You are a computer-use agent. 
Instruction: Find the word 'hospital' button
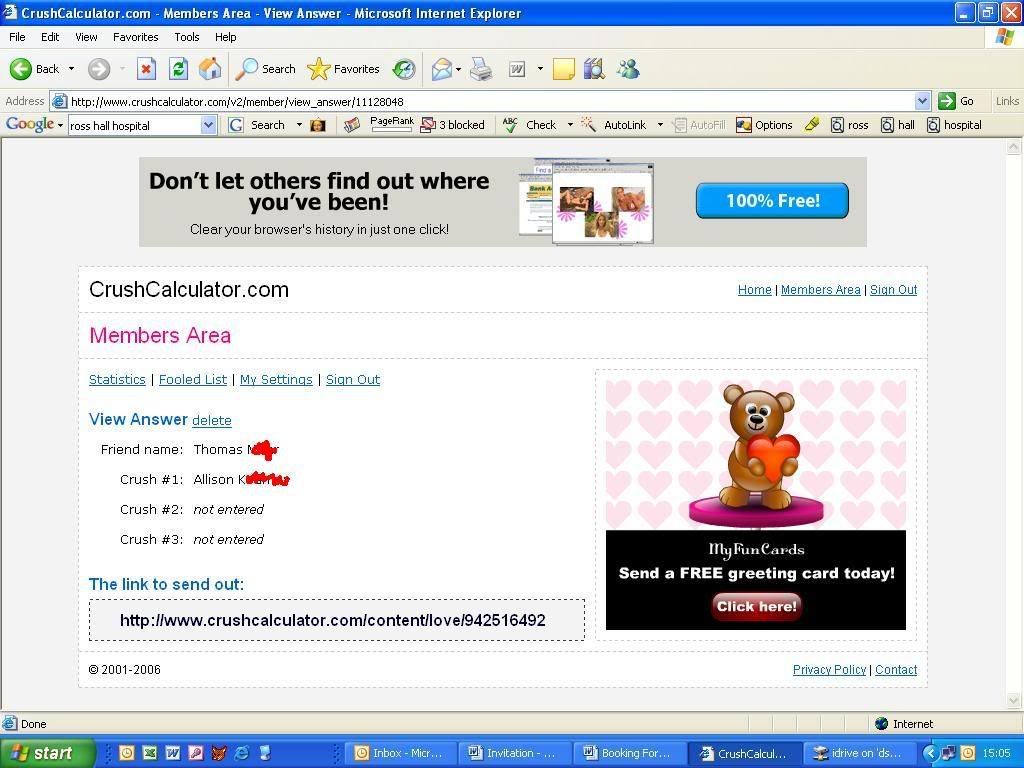coord(954,125)
